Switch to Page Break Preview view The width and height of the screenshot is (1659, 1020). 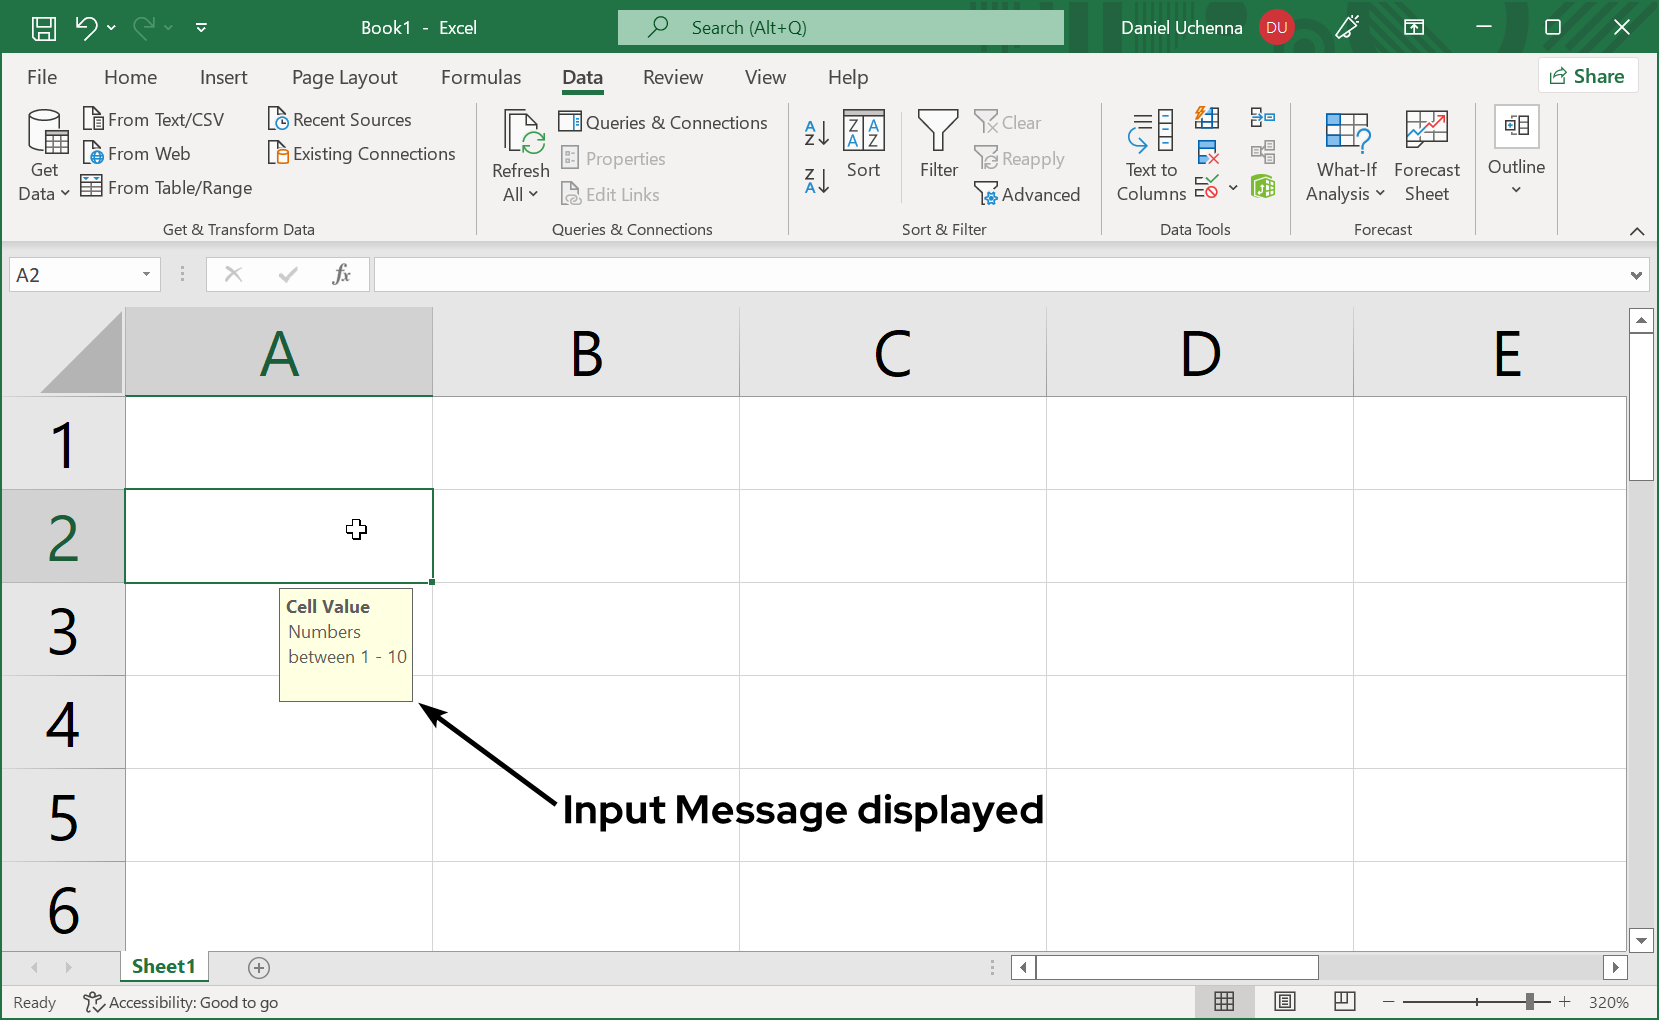pyautogui.click(x=1345, y=1001)
